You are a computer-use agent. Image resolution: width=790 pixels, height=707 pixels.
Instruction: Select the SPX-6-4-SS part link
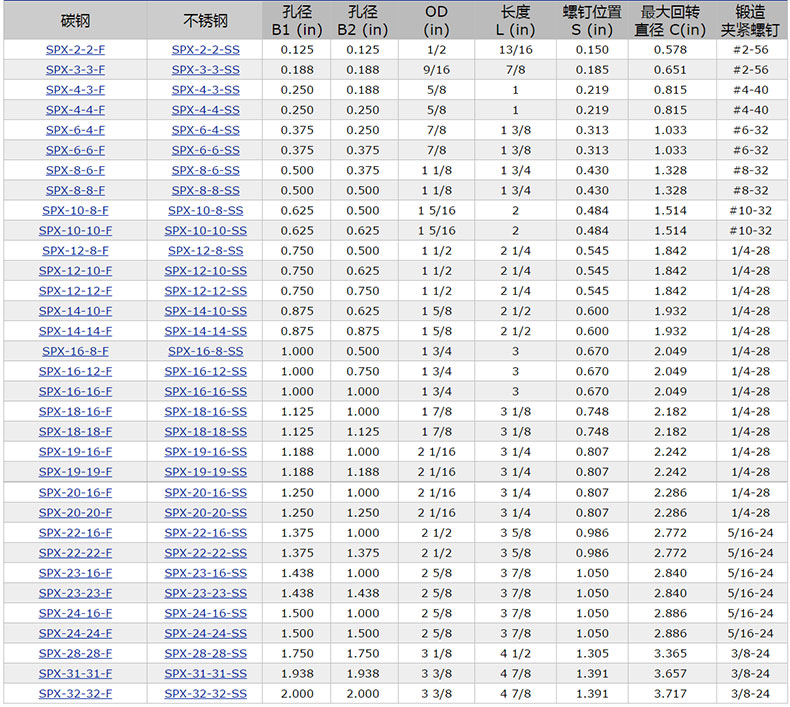tap(205, 130)
